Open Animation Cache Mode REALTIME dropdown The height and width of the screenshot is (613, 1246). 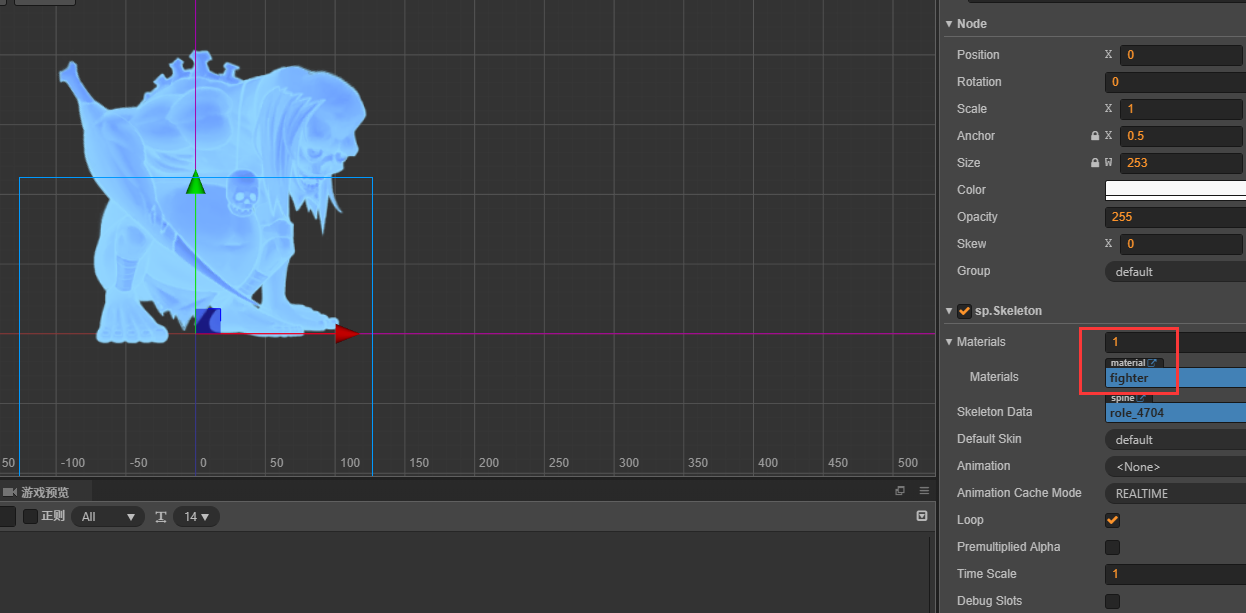pos(1175,493)
